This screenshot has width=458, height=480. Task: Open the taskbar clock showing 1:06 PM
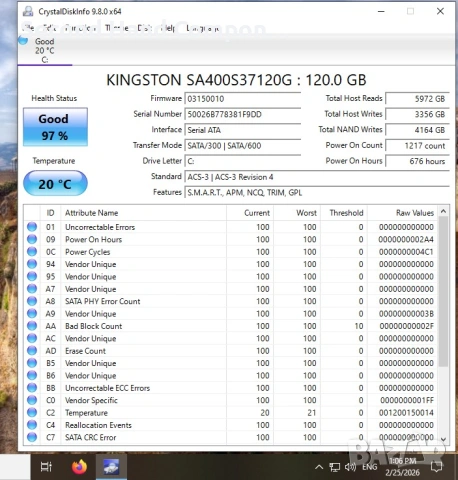403,467
